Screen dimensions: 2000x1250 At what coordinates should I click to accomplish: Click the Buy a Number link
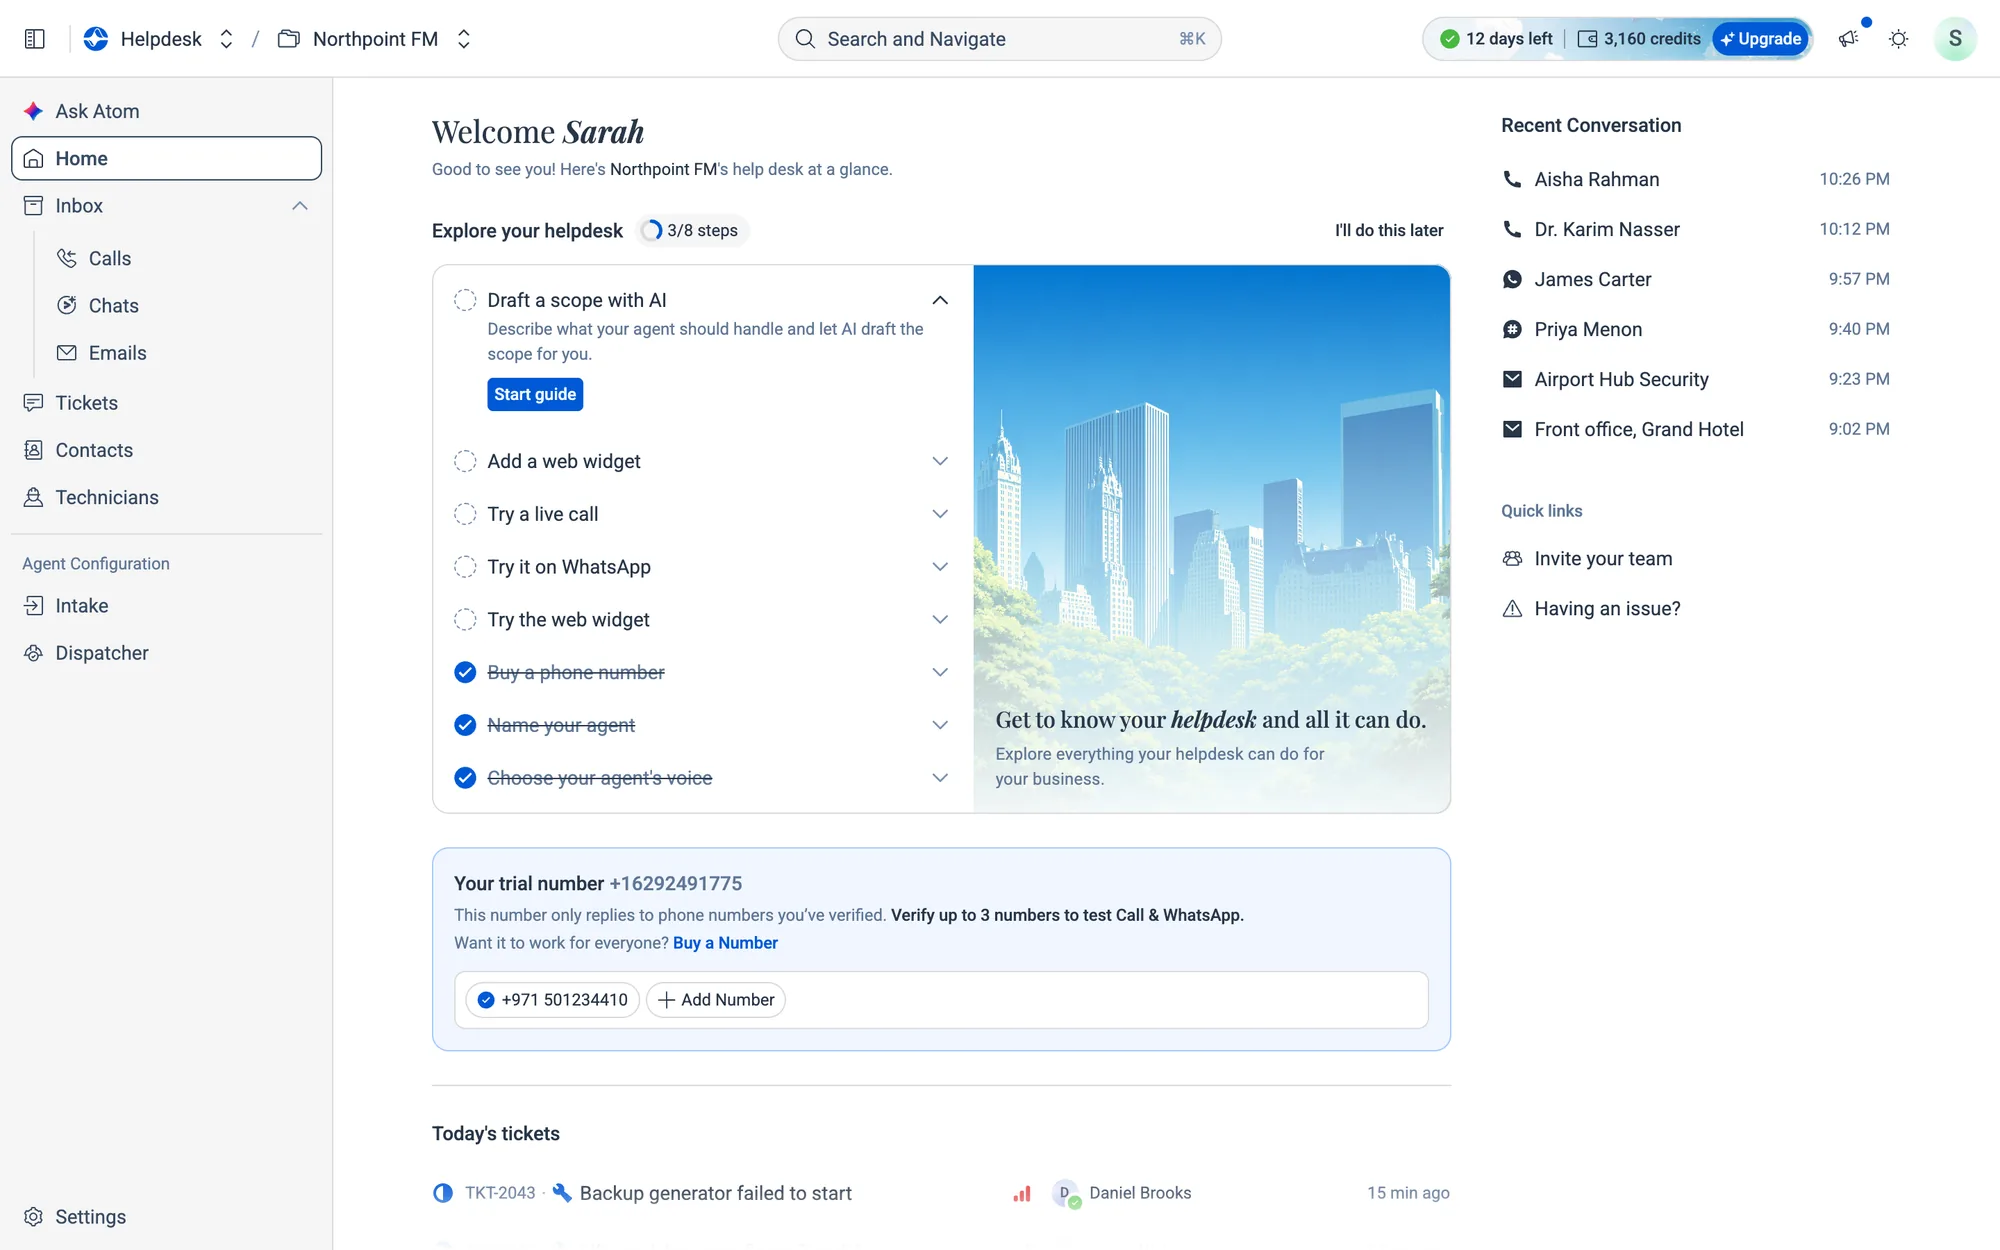click(725, 943)
